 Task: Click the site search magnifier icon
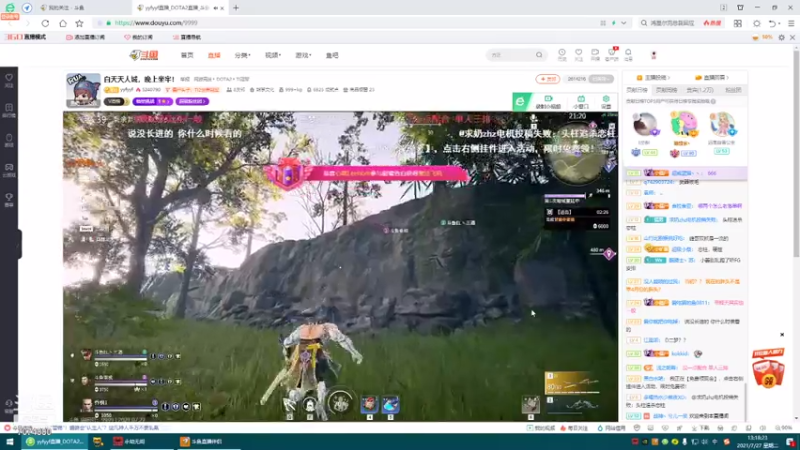pyautogui.click(x=539, y=55)
